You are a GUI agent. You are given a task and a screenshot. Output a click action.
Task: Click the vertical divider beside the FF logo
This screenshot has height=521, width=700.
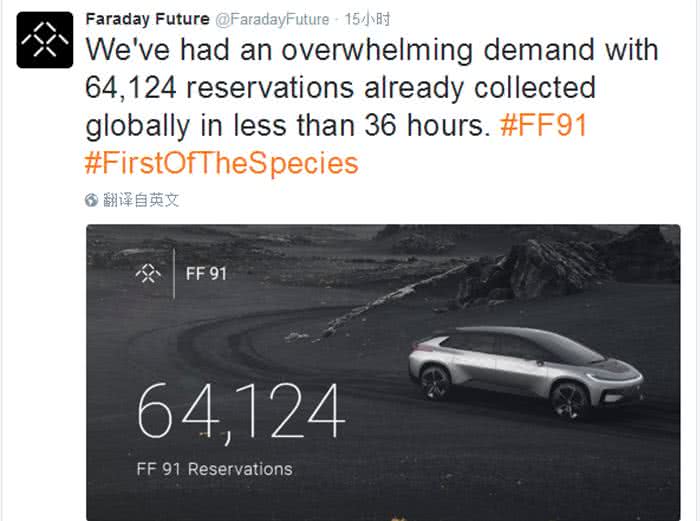[174, 273]
